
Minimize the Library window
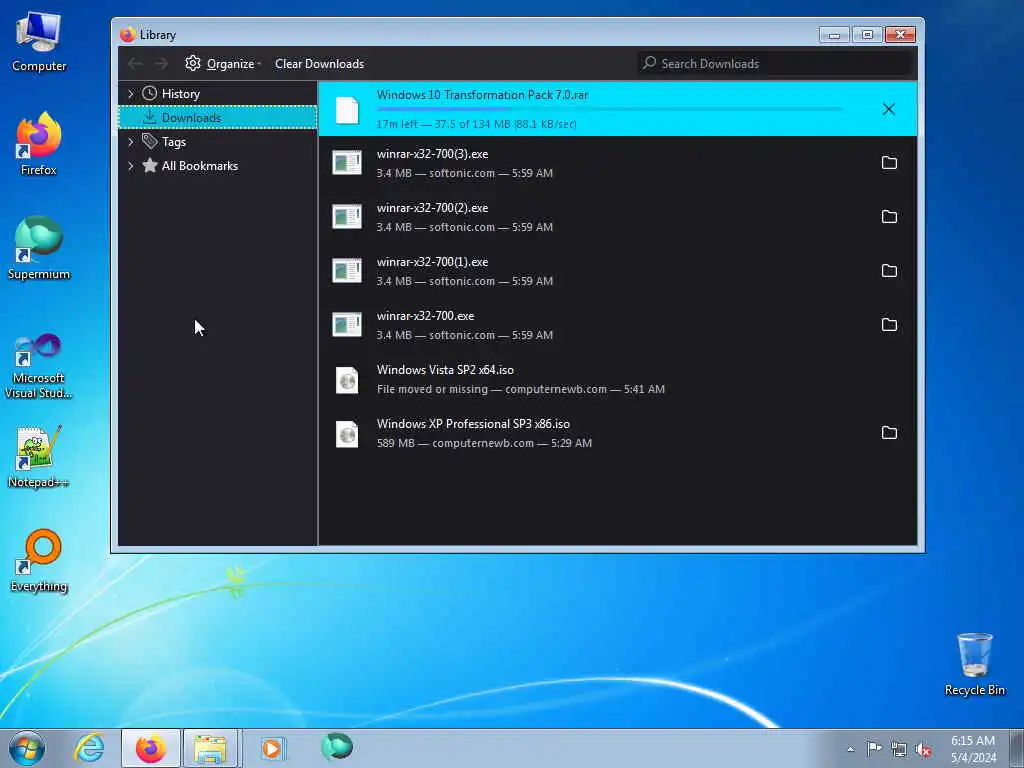[x=834, y=35]
